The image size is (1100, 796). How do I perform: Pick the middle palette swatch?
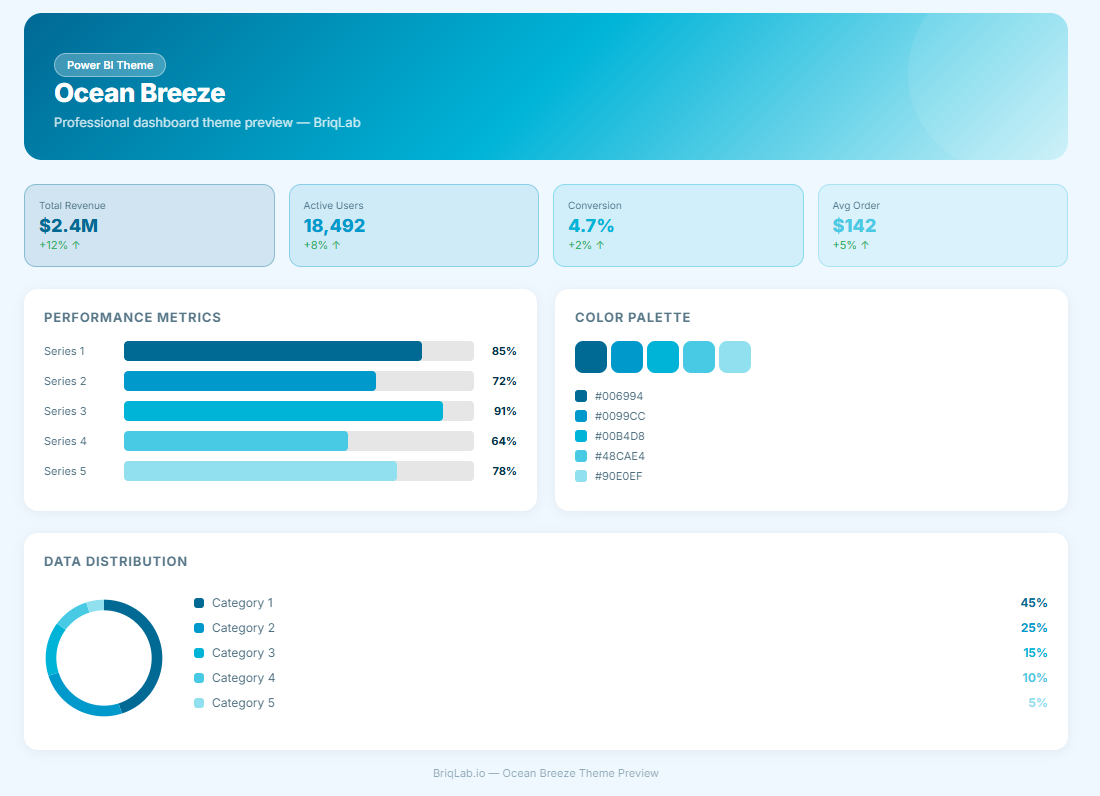pos(663,357)
